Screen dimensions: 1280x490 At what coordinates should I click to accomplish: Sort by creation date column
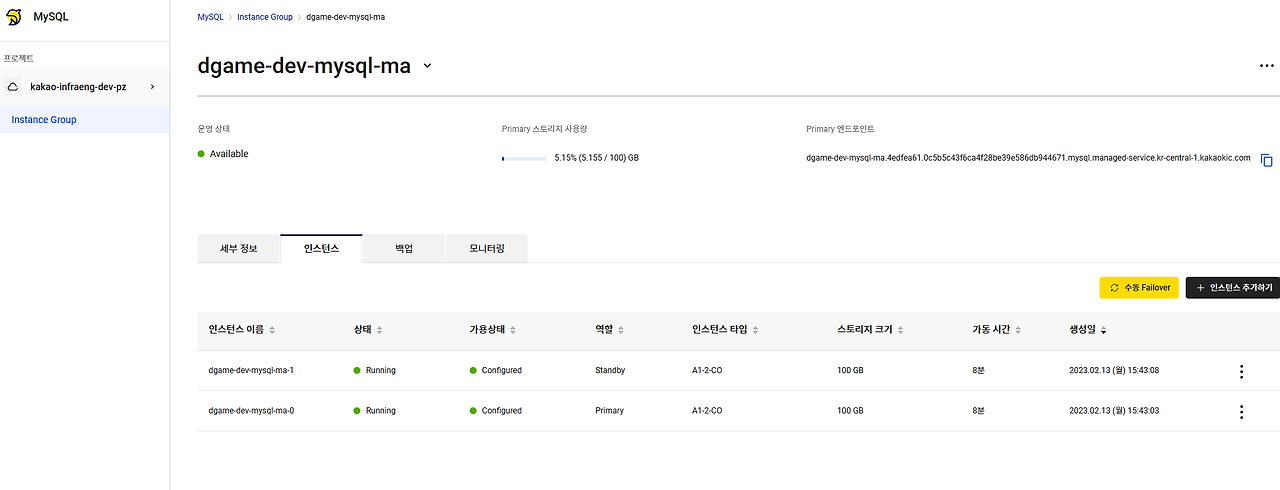pos(1104,330)
